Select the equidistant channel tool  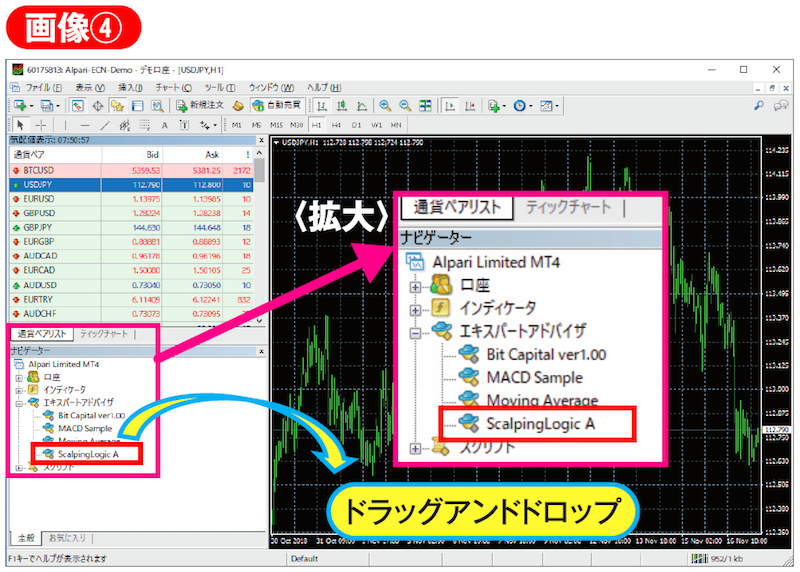pos(124,125)
